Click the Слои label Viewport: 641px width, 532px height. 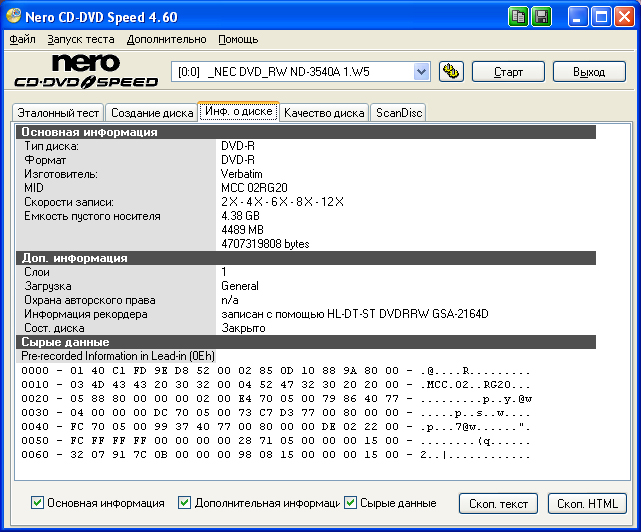[37, 272]
